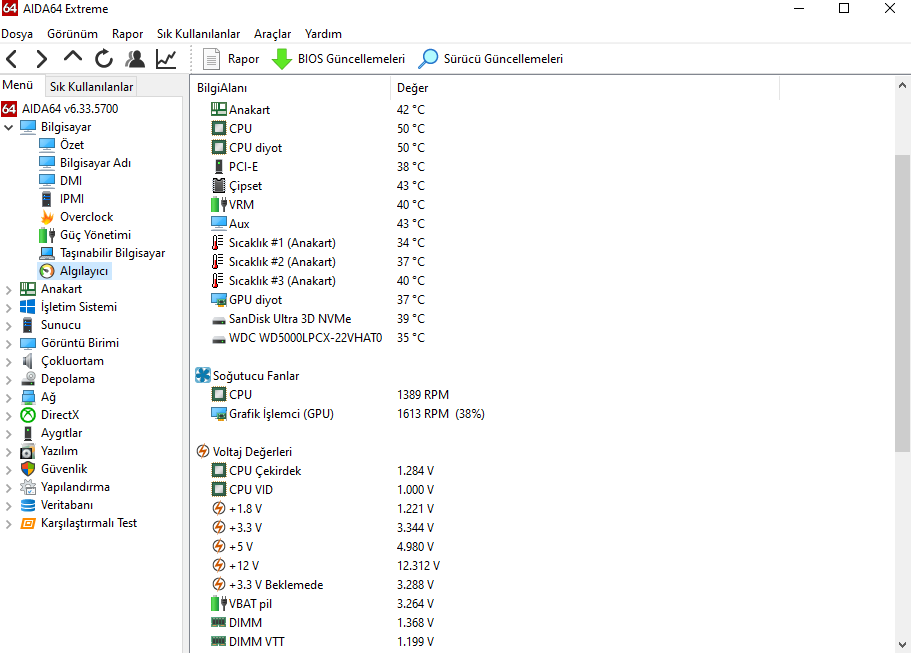Select the 1389 RPM value

(x=422, y=394)
